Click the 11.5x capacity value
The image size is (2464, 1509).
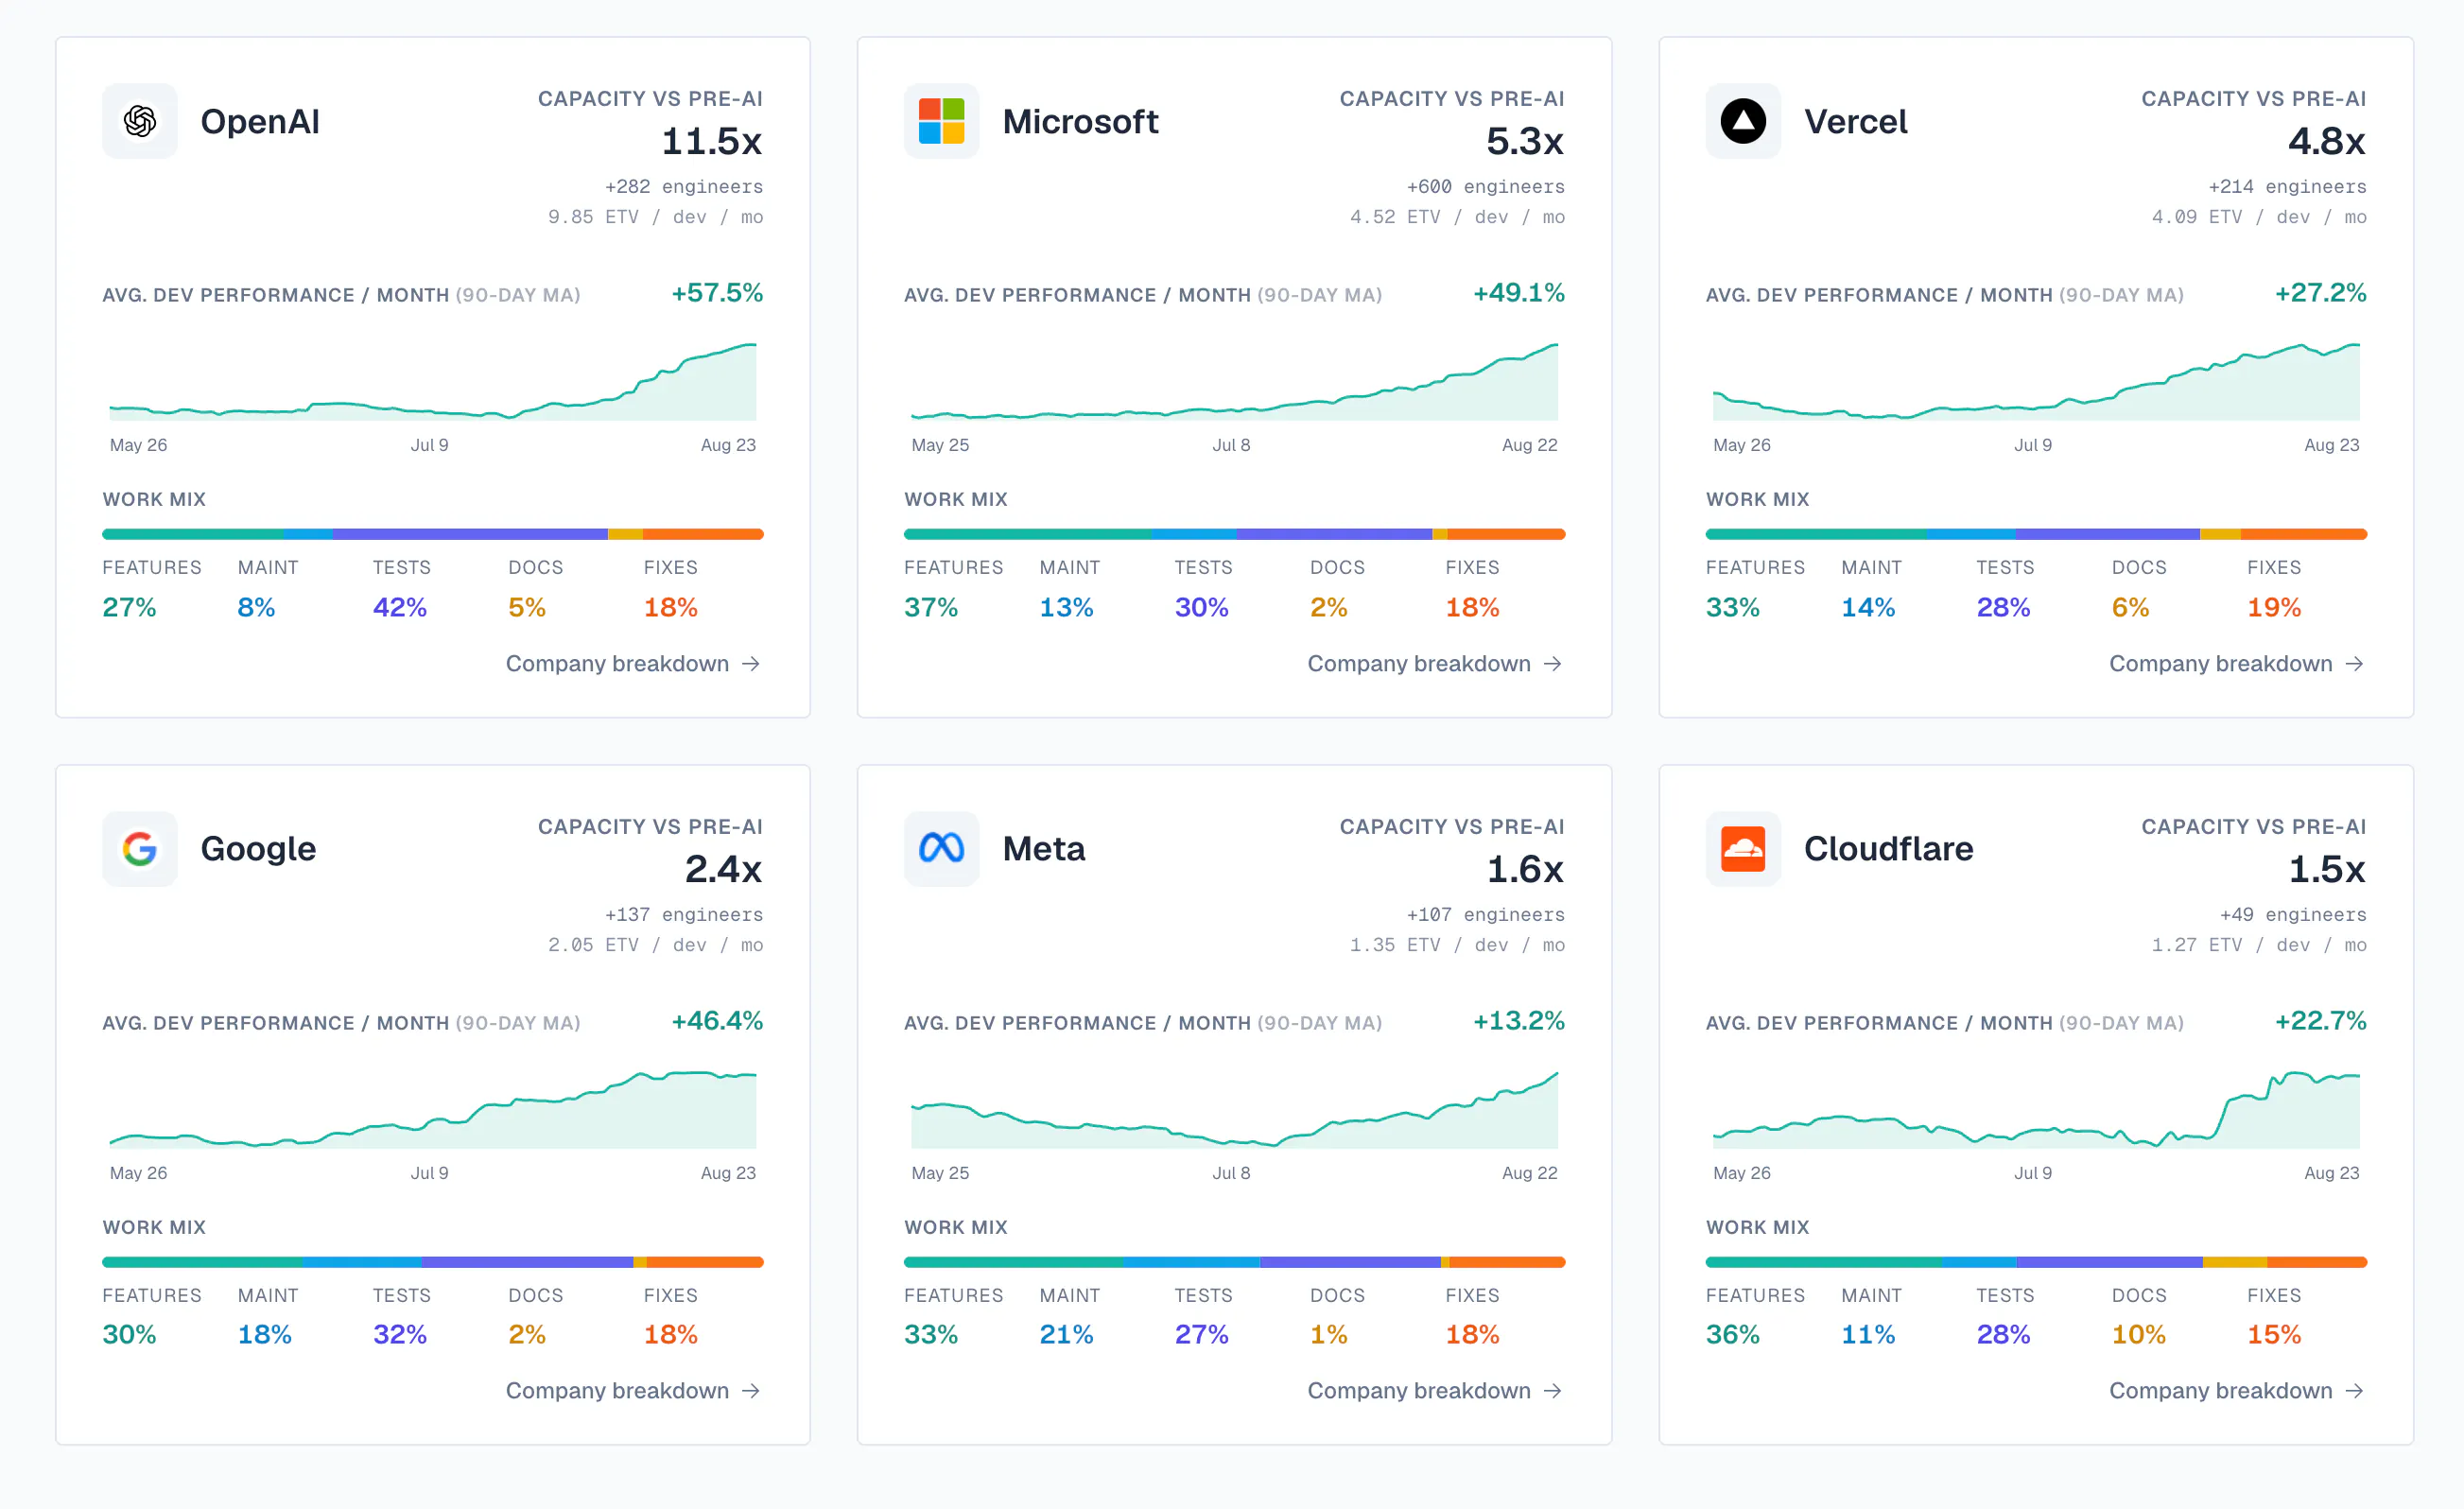coord(712,141)
